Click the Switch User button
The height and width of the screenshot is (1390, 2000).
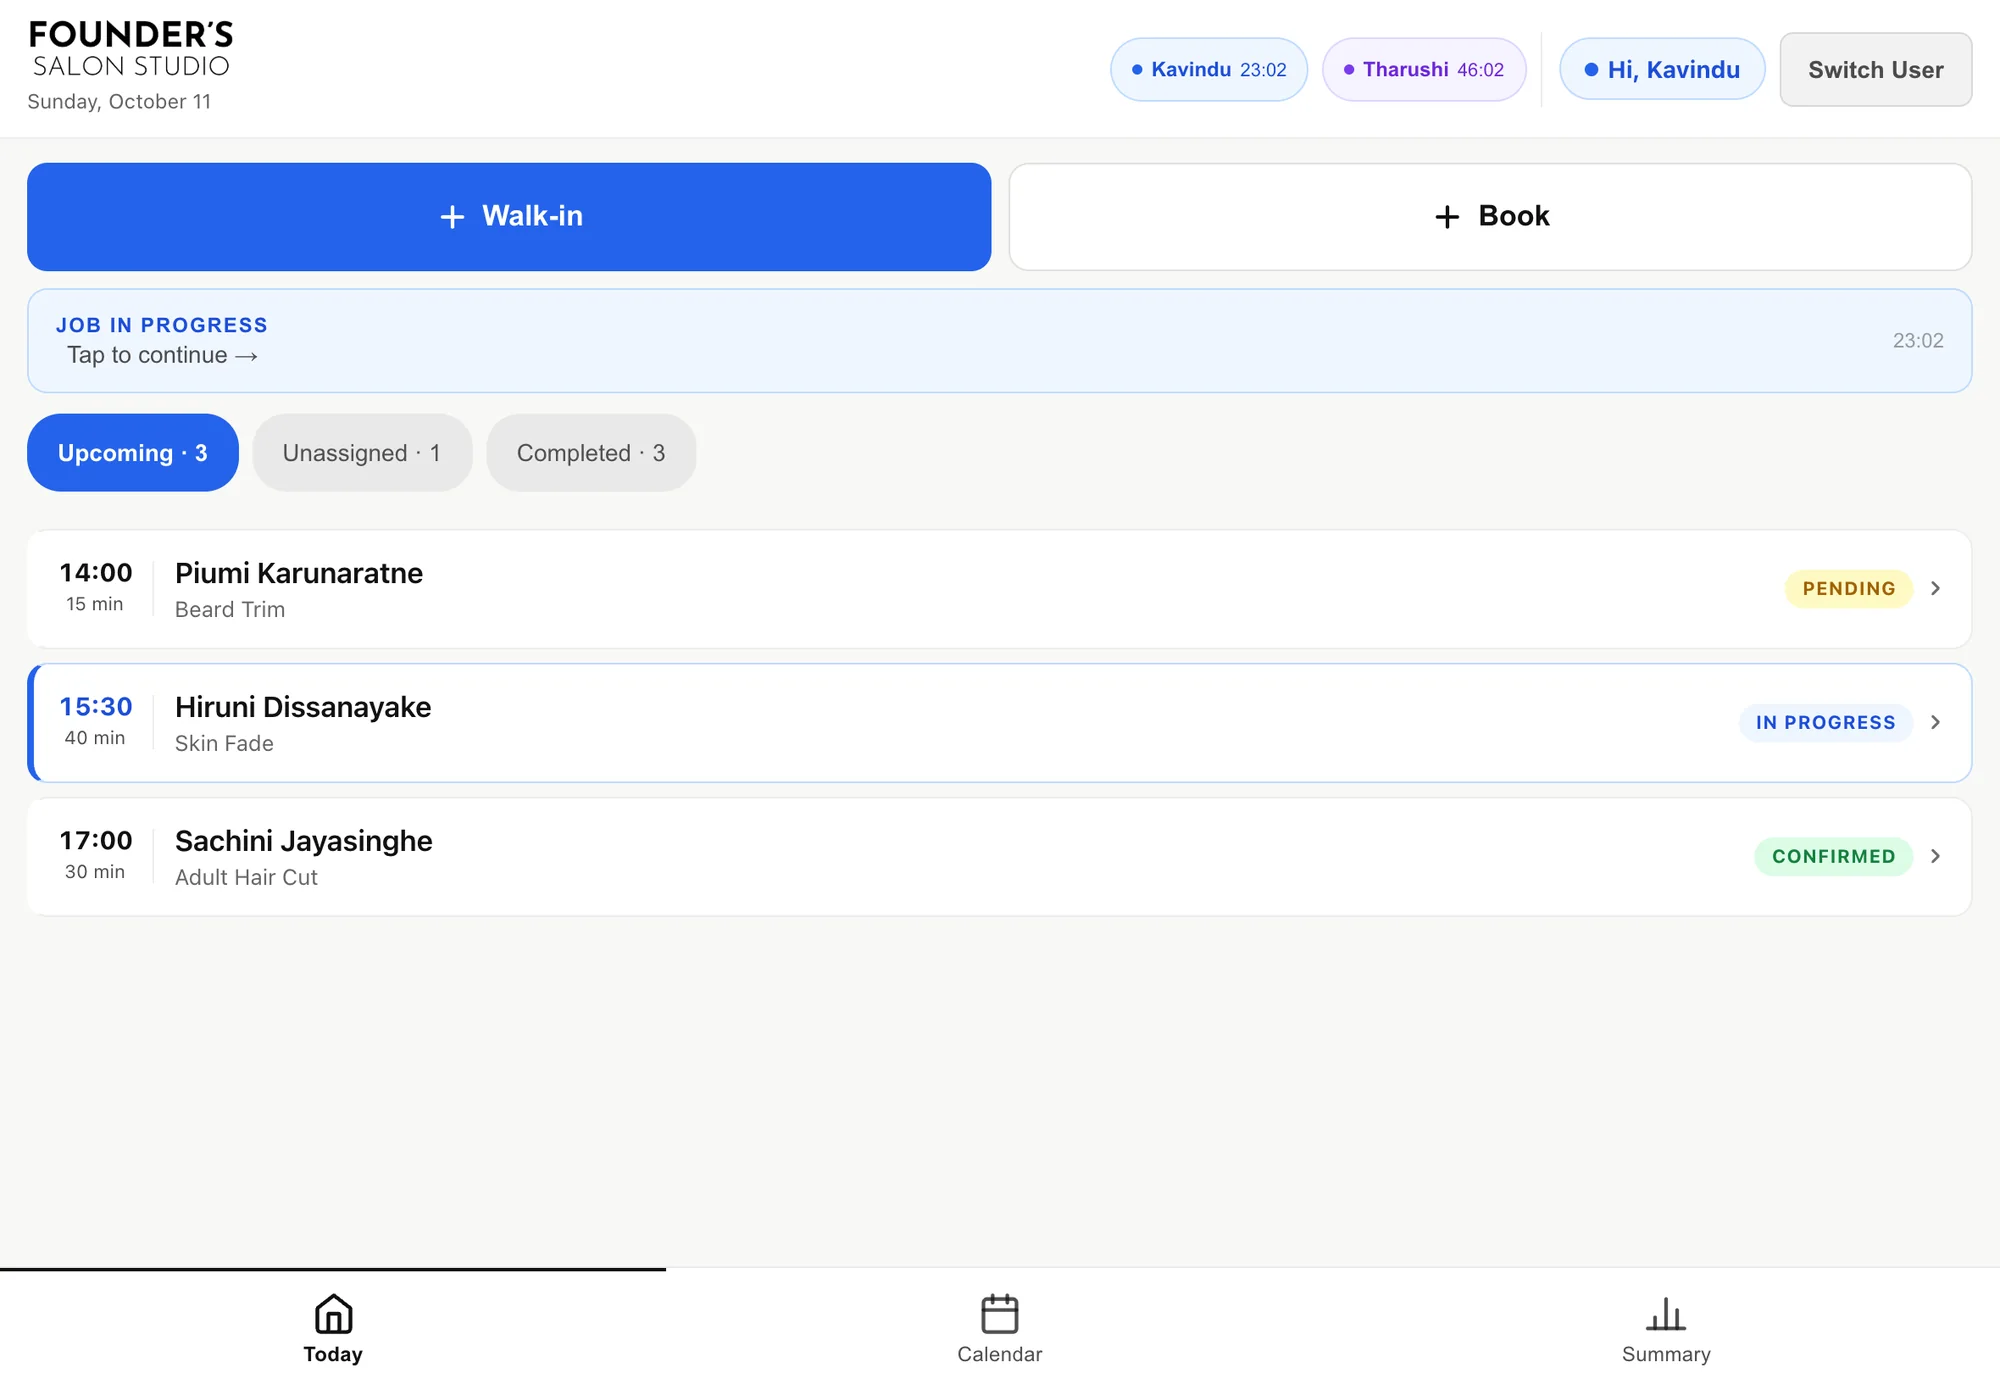tap(1876, 70)
